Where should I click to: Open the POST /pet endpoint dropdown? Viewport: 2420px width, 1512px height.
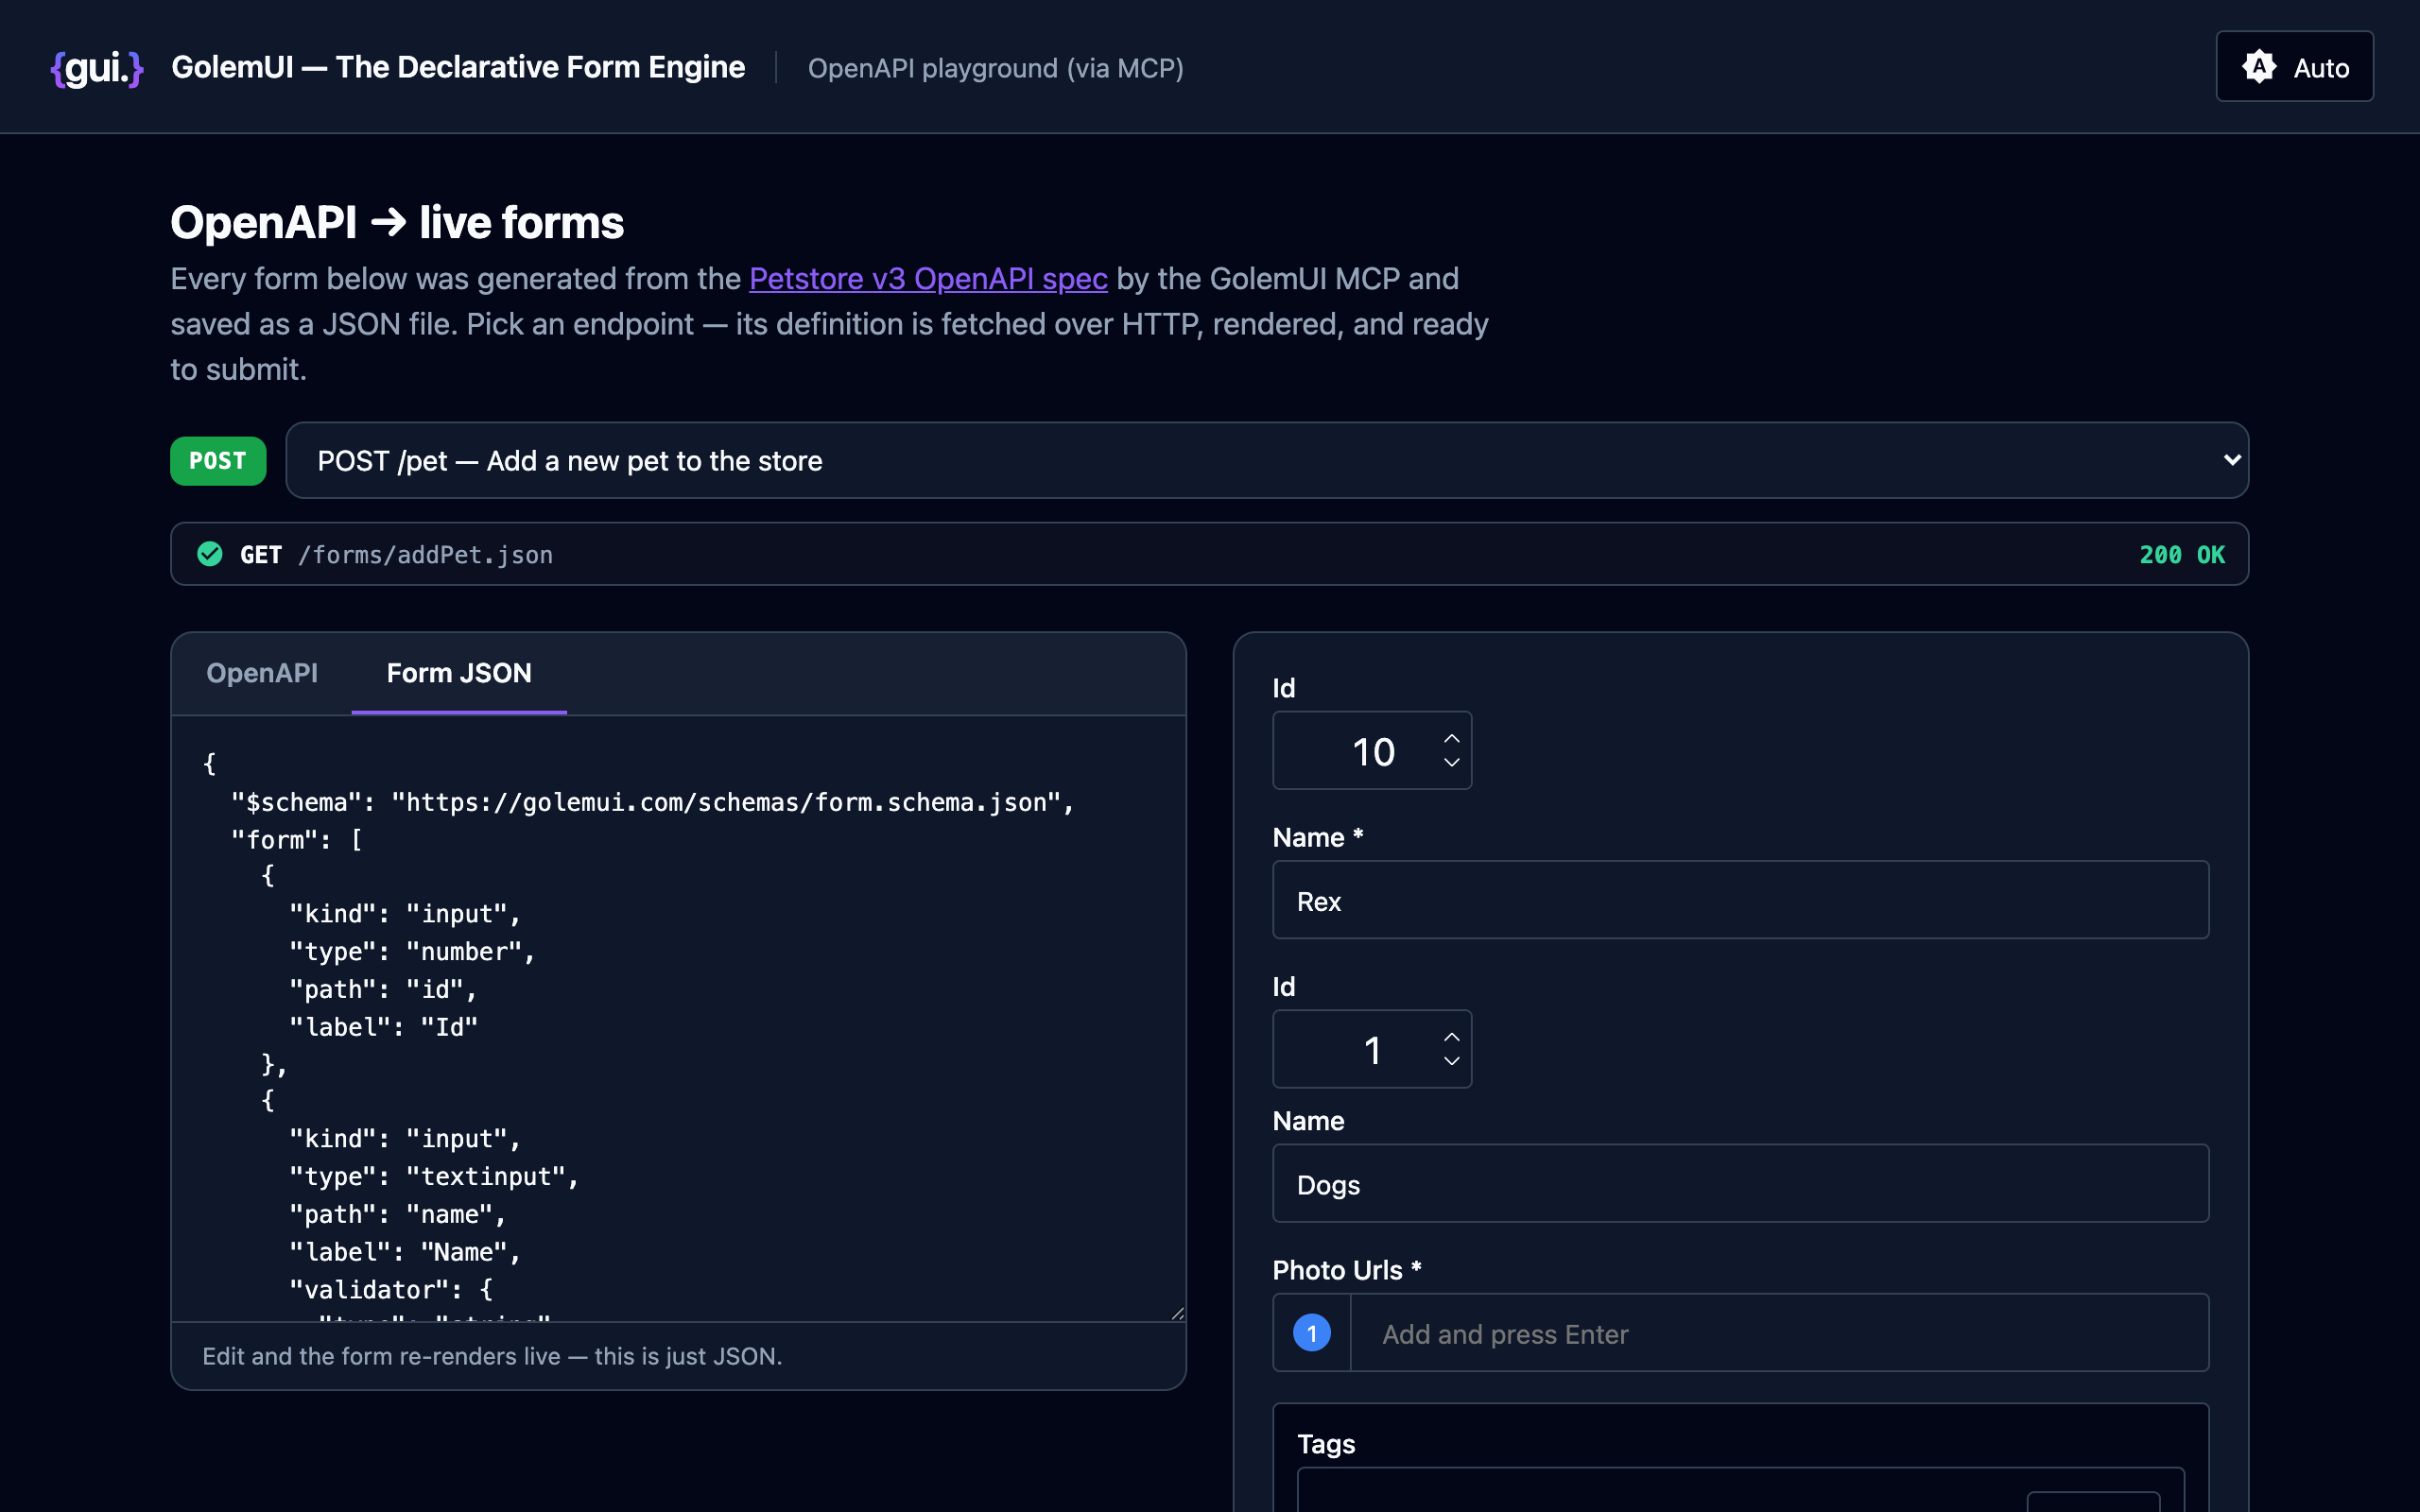point(1267,460)
